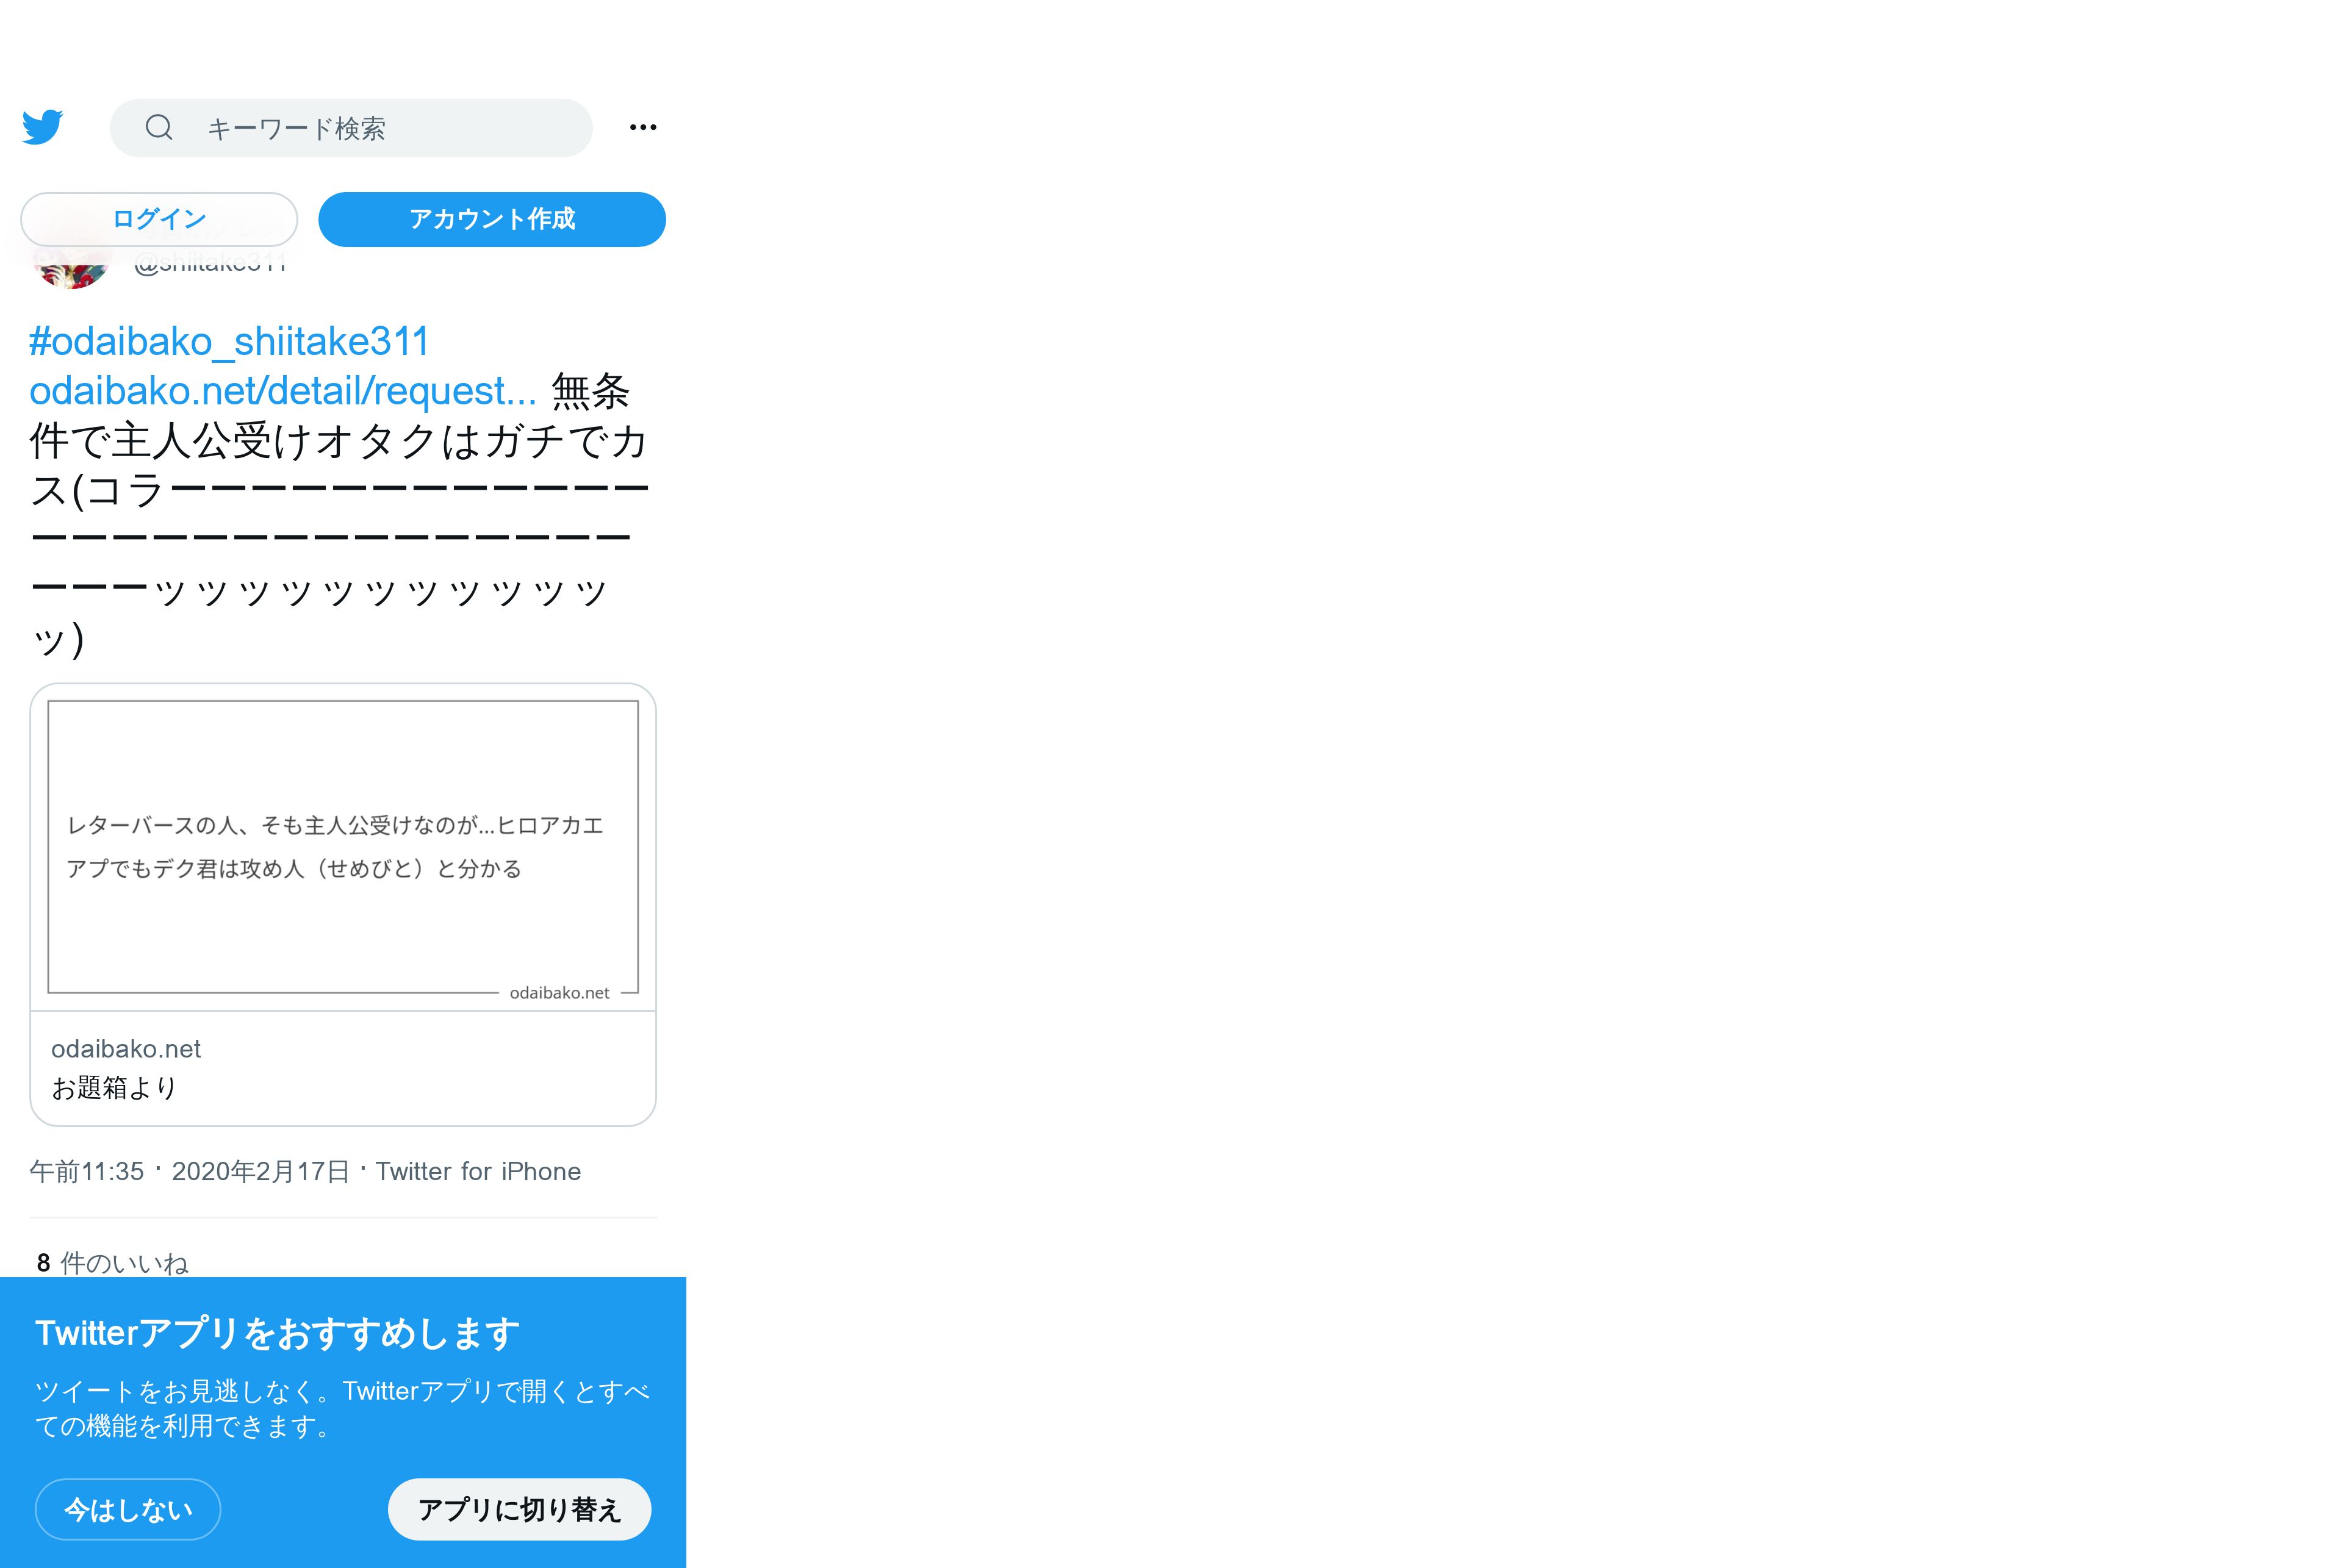
Task: Click the アカウント作成 button
Action: point(492,219)
